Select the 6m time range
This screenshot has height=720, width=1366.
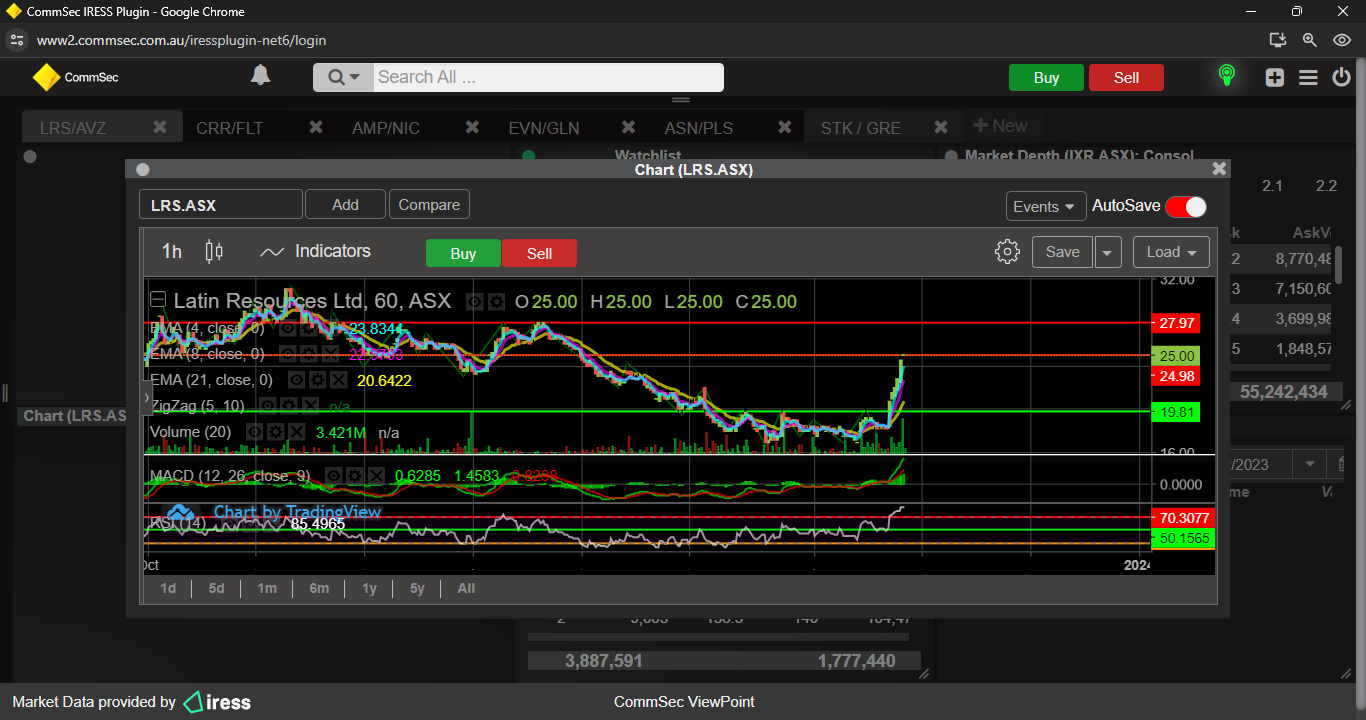point(319,588)
